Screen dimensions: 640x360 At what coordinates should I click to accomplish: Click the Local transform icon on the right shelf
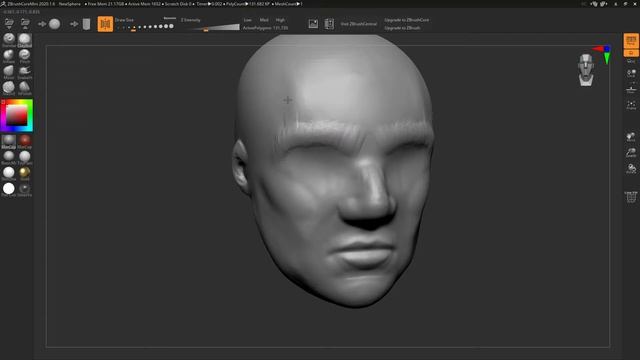[631, 73]
